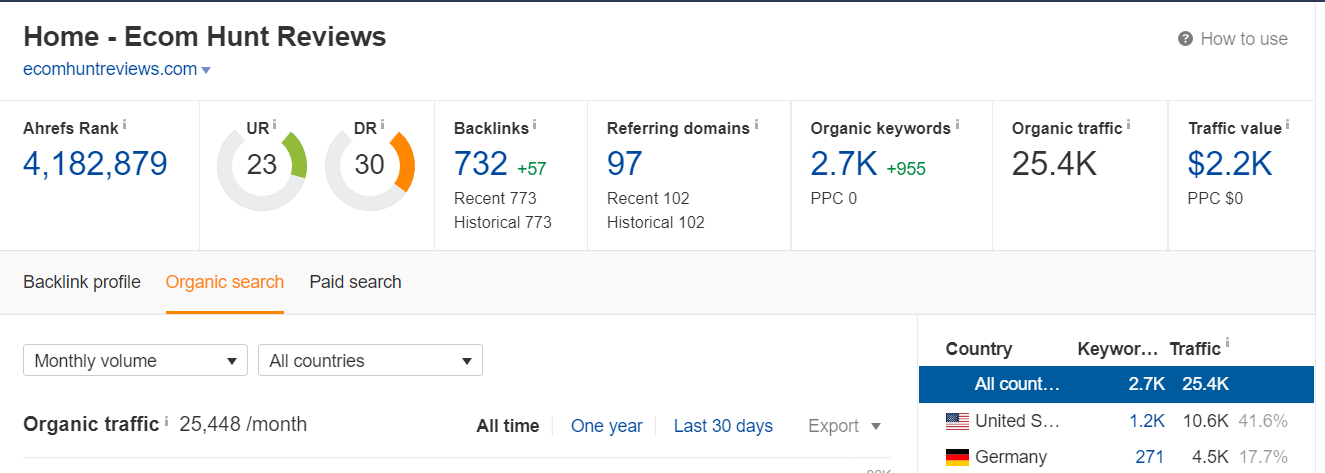Click the UR 23 donut gauge
The image size is (1325, 473).
262,165
